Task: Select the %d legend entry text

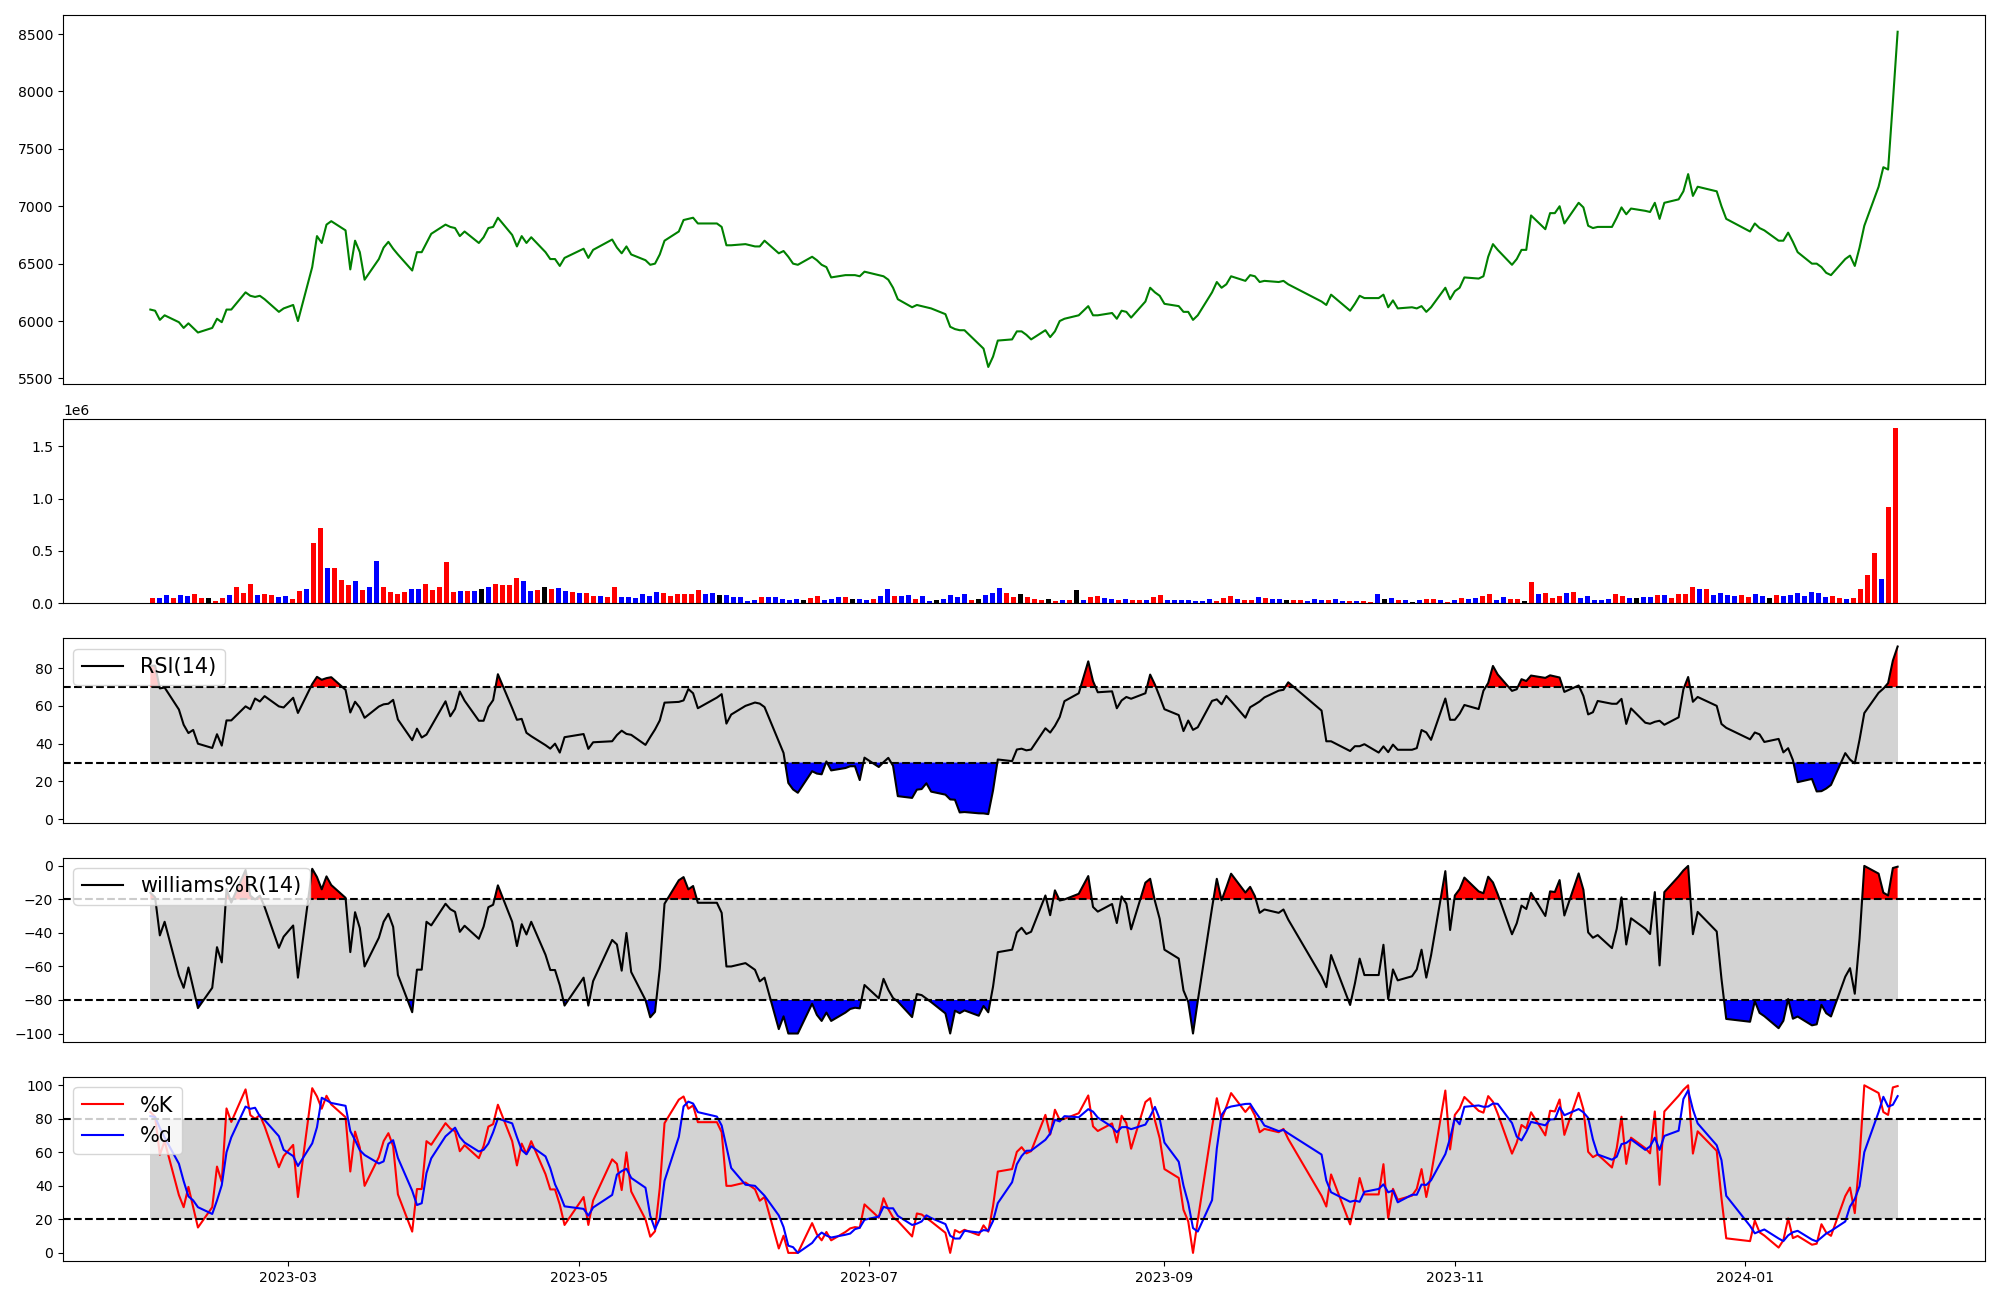Action: coord(156,1135)
